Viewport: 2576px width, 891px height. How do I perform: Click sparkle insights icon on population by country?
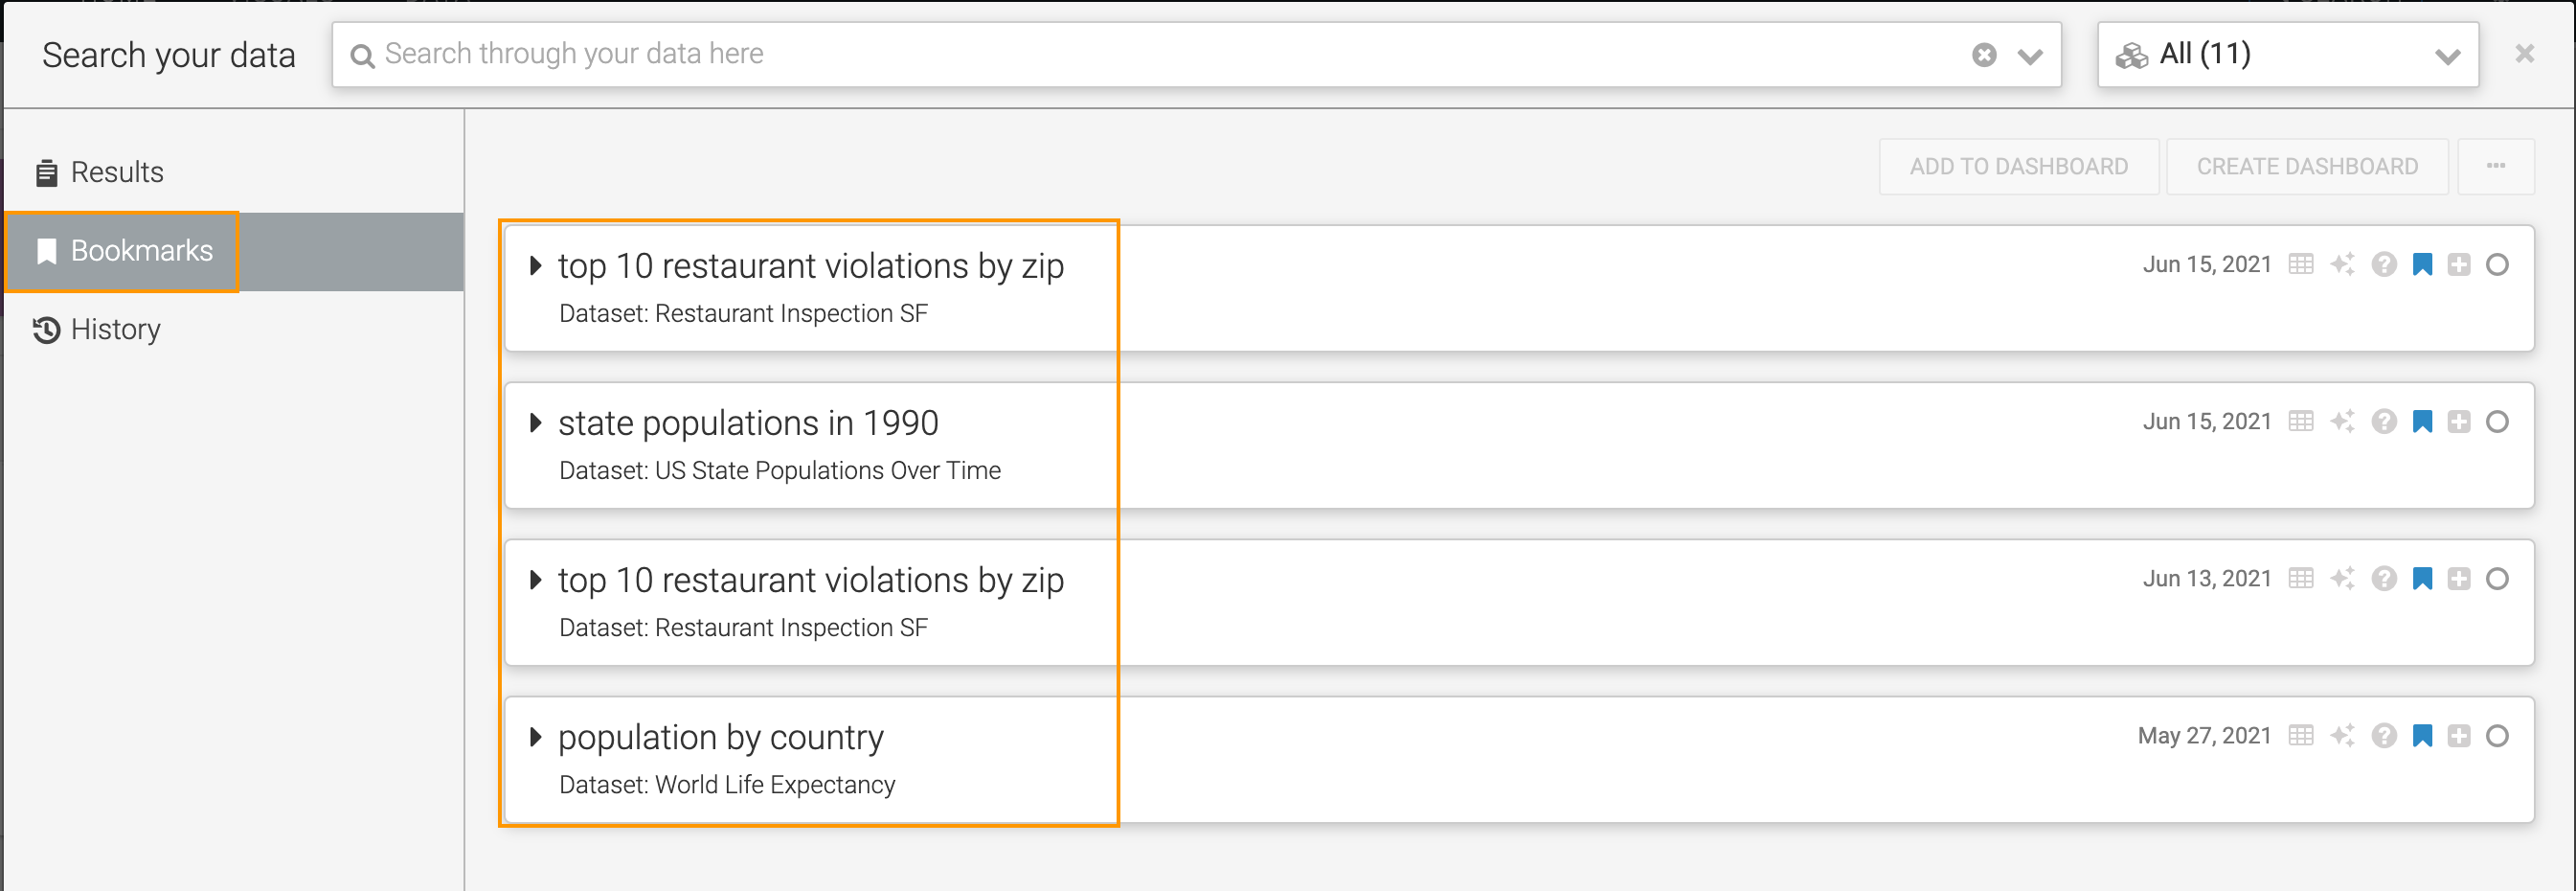coord(2342,736)
